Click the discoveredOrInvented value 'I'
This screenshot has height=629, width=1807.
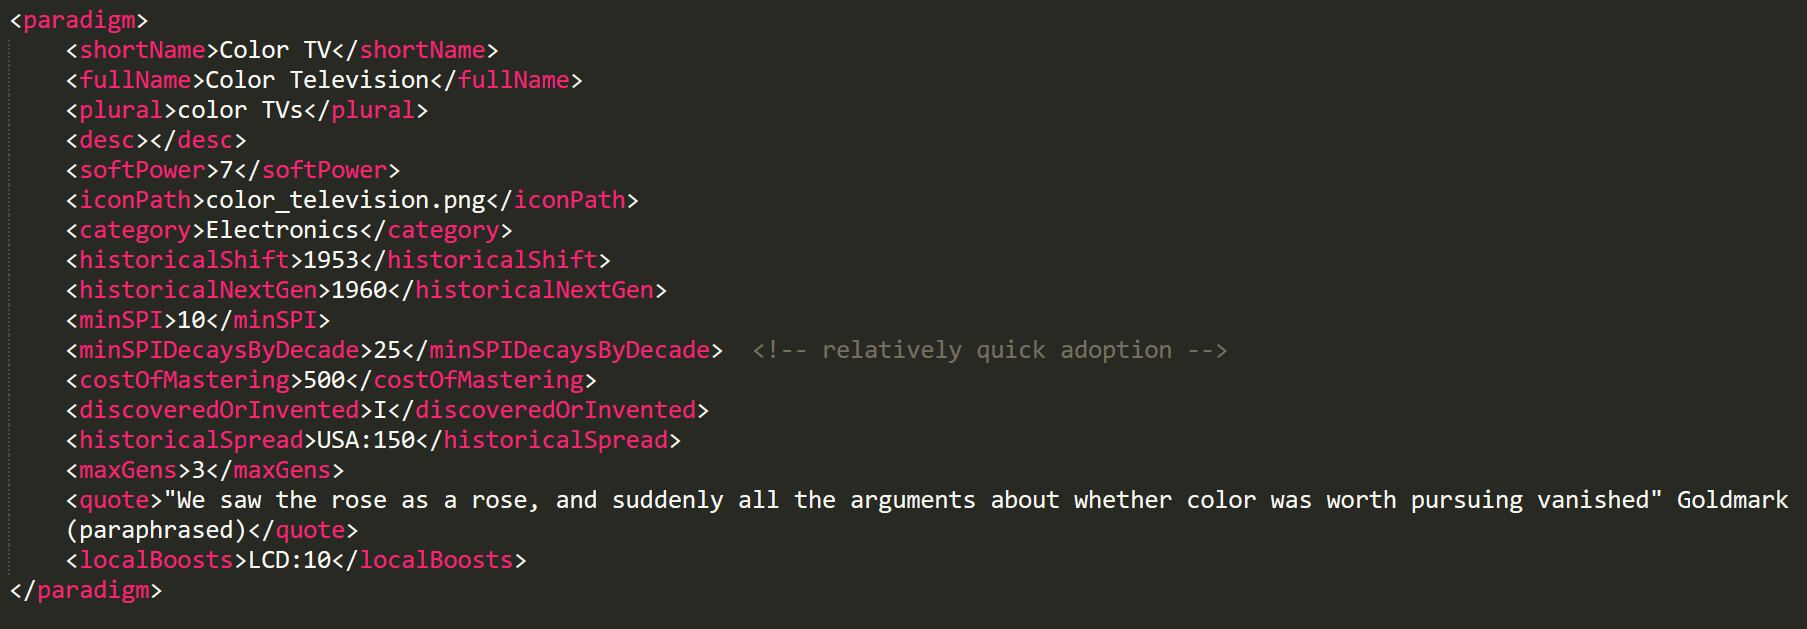tap(380, 410)
